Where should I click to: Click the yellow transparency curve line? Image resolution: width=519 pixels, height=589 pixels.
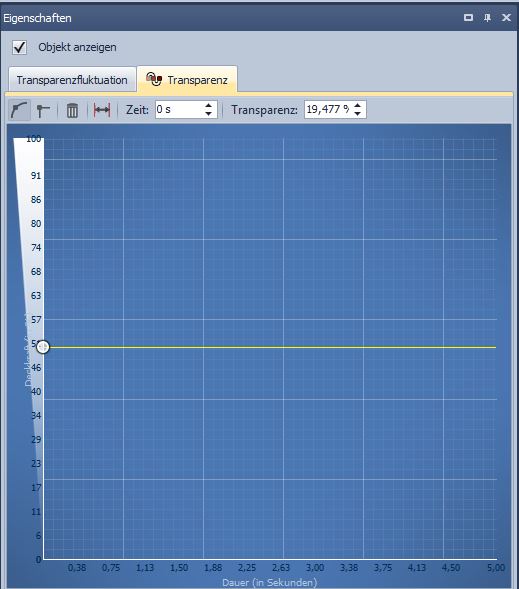coord(272,347)
